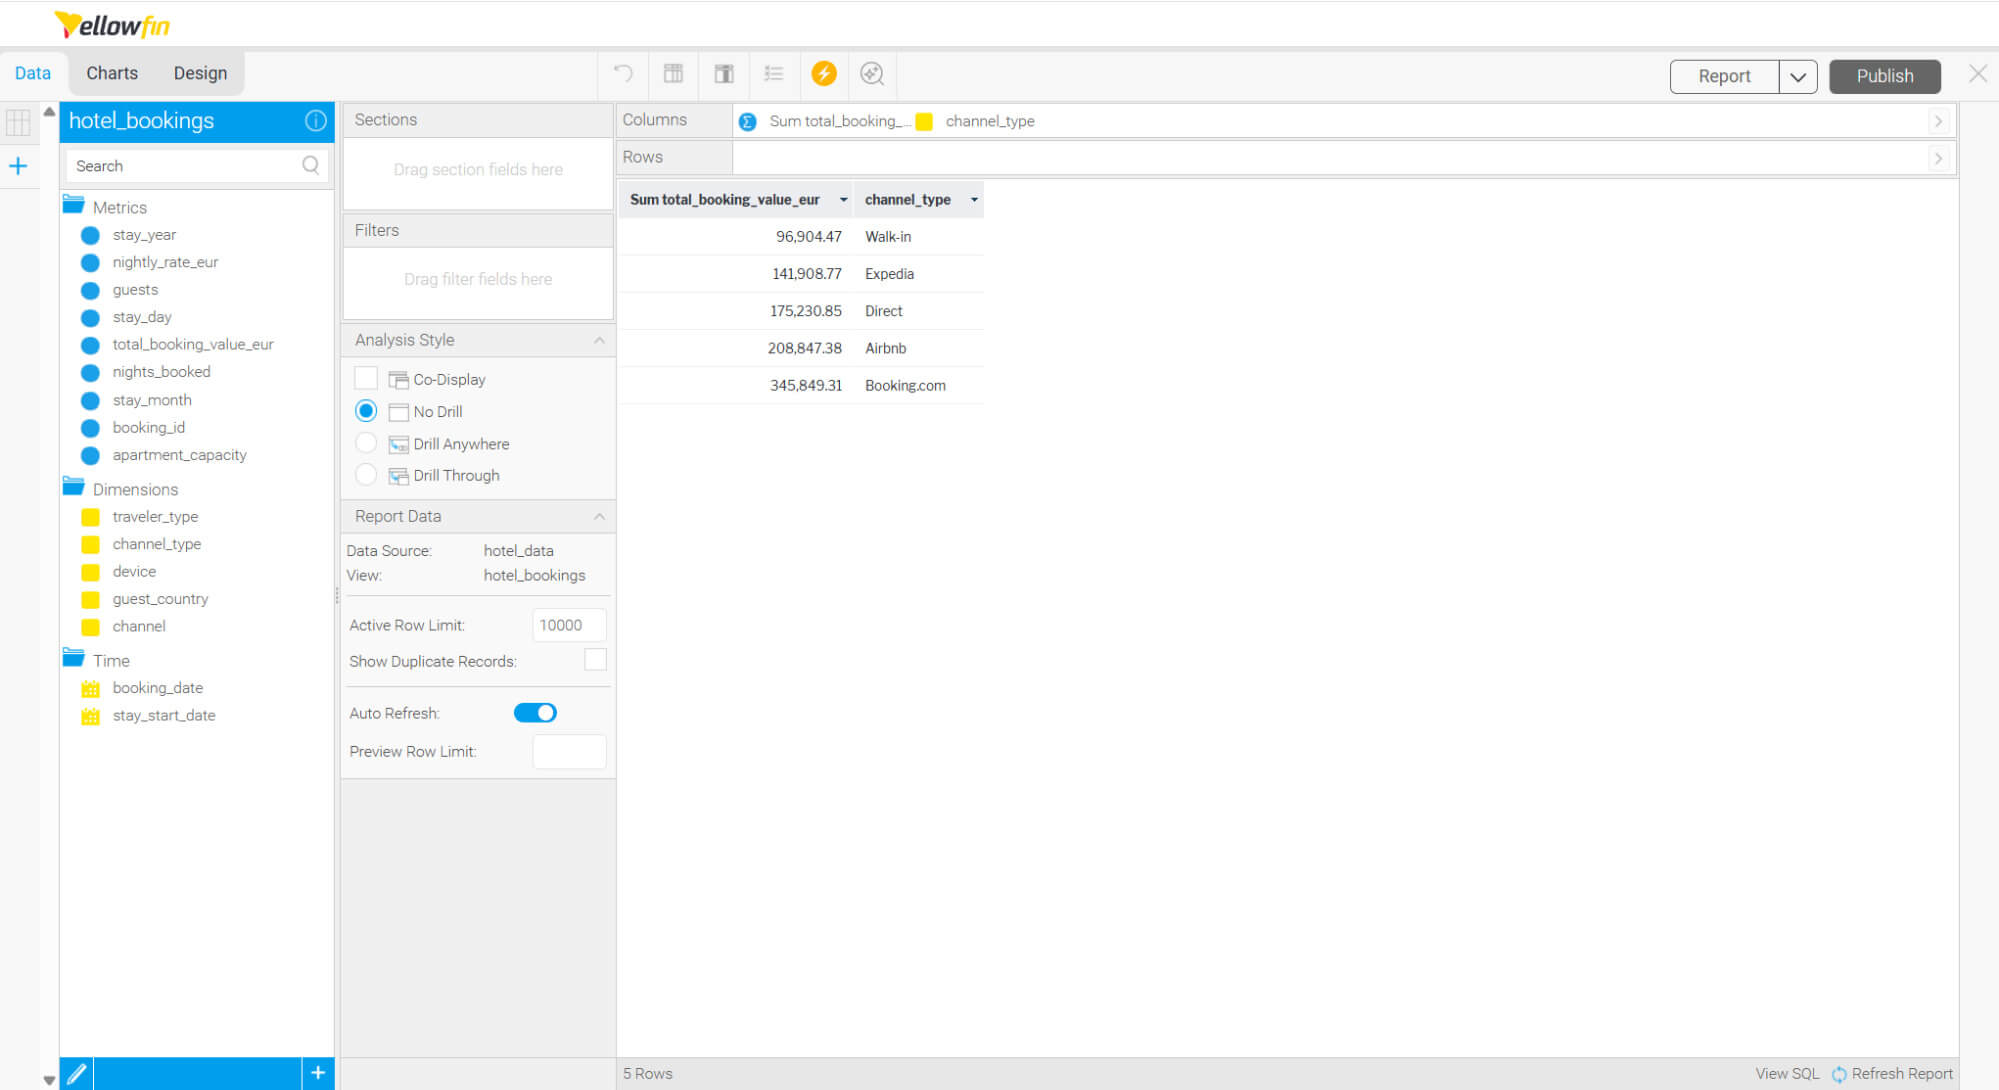Select the Drill Anywhere radio button
This screenshot has width=1999, height=1090.
tap(366, 442)
